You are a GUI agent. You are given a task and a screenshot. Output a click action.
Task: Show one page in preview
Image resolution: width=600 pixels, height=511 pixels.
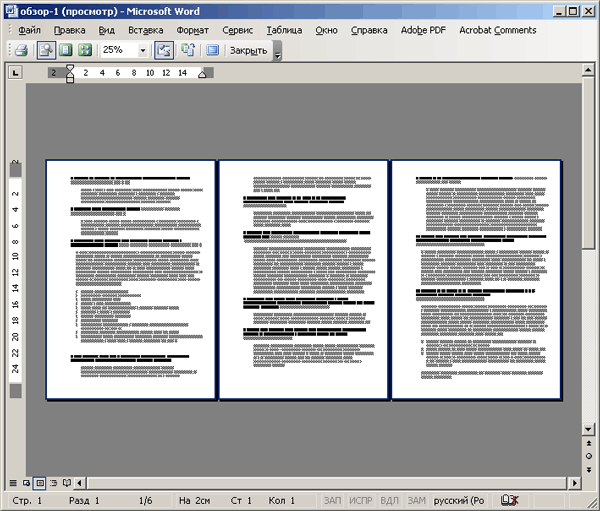pos(66,50)
